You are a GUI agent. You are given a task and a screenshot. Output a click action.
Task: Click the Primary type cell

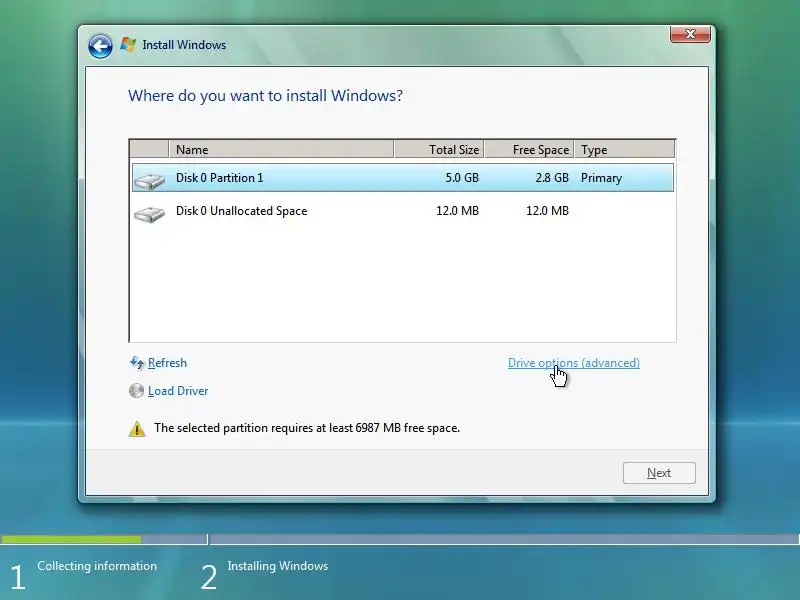tap(601, 178)
